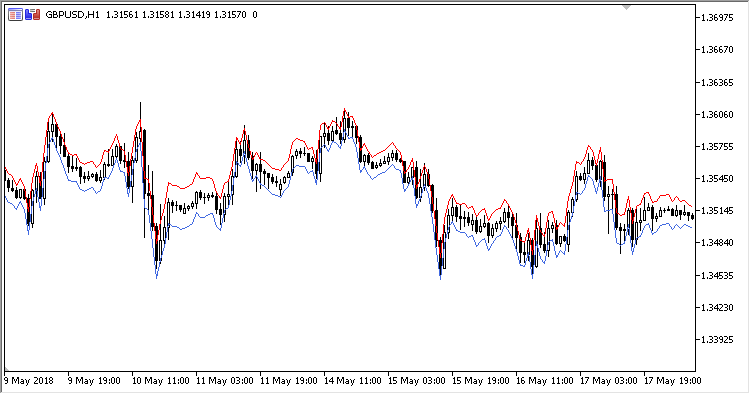750x394 pixels.
Task: Click the 14 May 11:00 time label
Action: tap(353, 381)
